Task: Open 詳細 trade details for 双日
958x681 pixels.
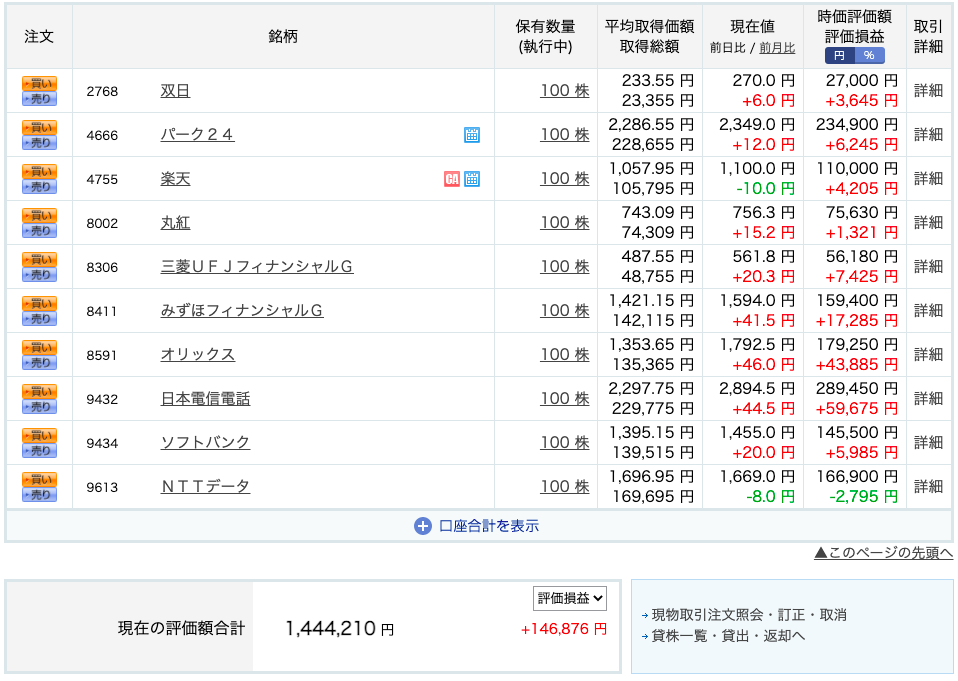Action: coord(929,91)
